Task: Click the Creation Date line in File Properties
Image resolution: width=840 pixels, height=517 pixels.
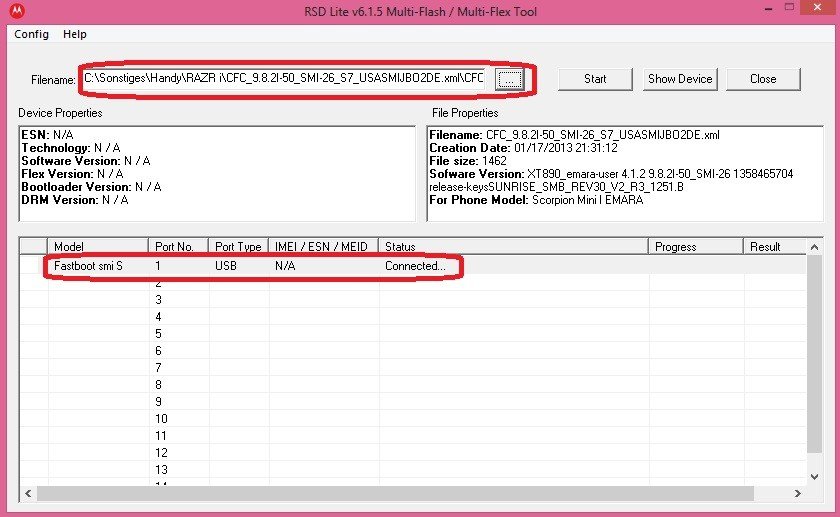Action: click(x=523, y=148)
